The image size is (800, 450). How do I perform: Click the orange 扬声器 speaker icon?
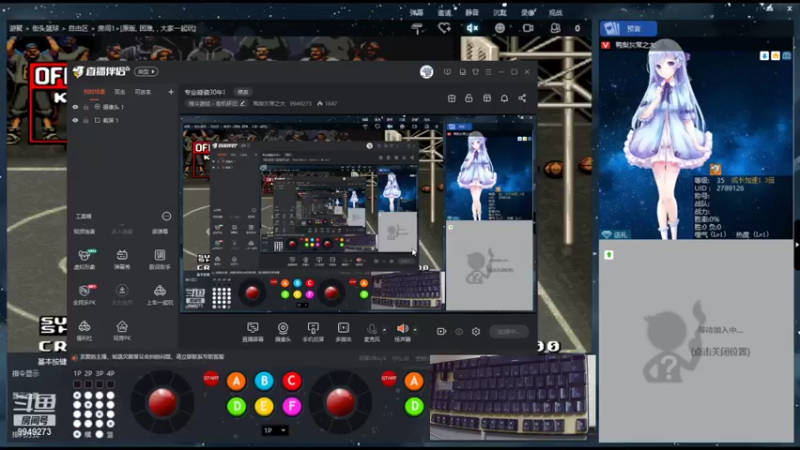coord(403,329)
